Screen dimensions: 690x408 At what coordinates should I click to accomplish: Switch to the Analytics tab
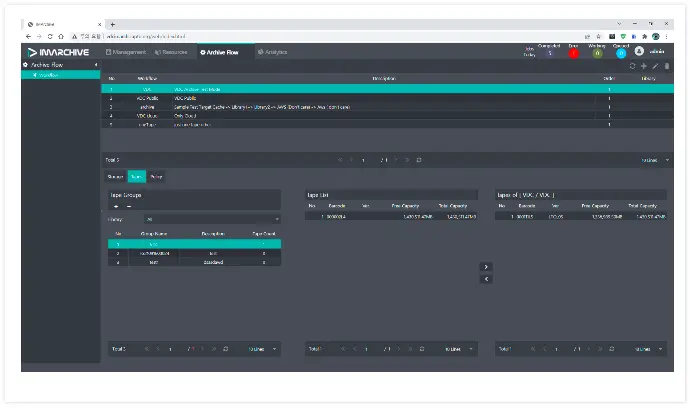pos(272,51)
